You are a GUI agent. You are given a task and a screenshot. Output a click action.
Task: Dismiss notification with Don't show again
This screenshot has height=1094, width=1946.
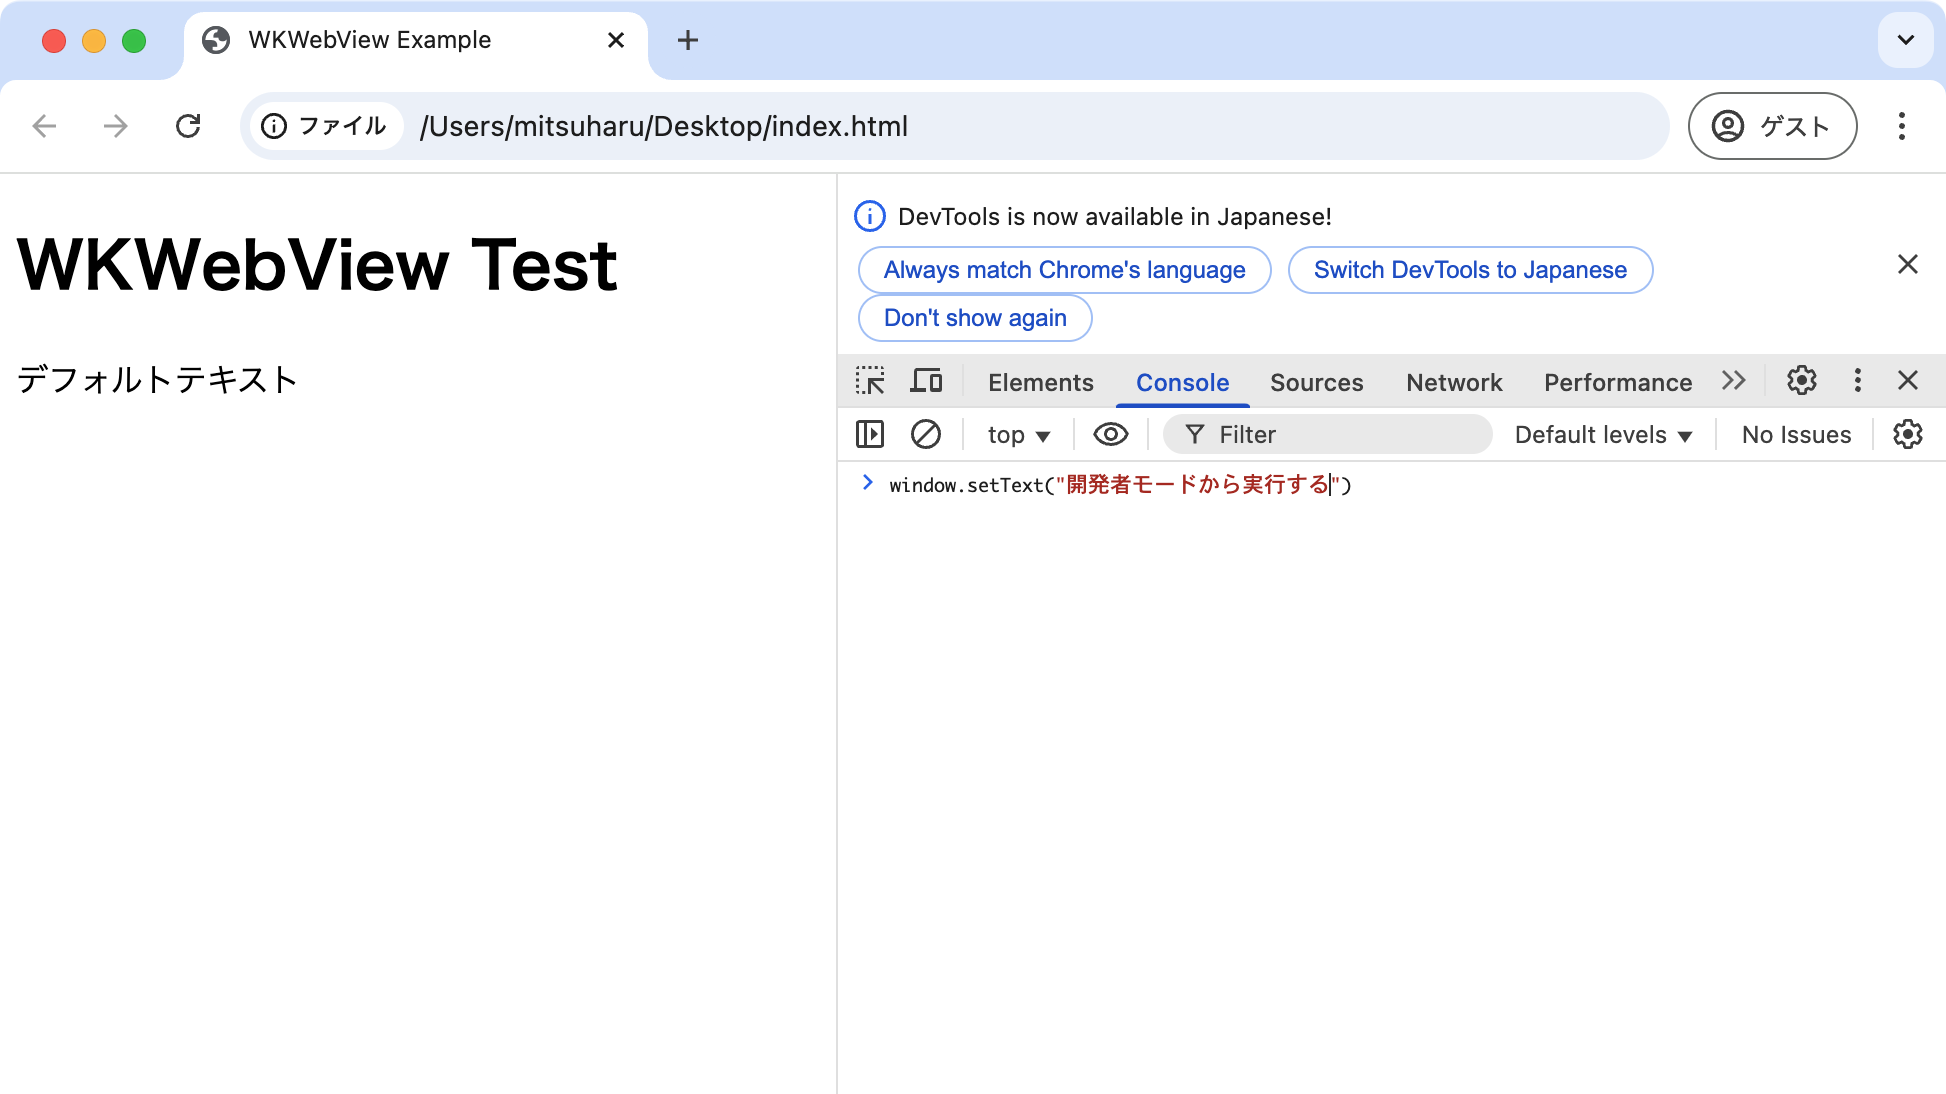[974, 318]
